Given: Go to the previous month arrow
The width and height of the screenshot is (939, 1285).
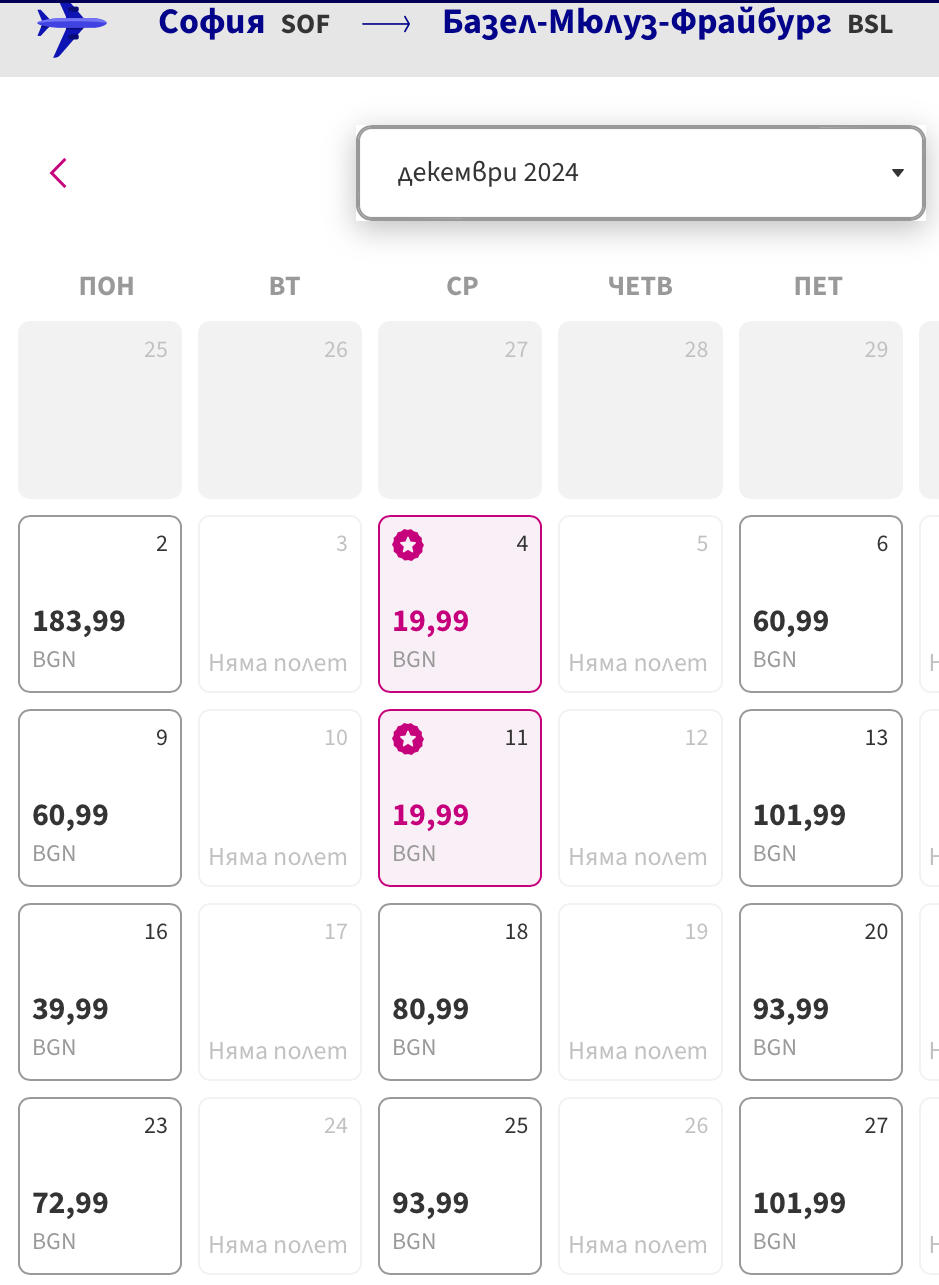Looking at the screenshot, I should click(59, 173).
